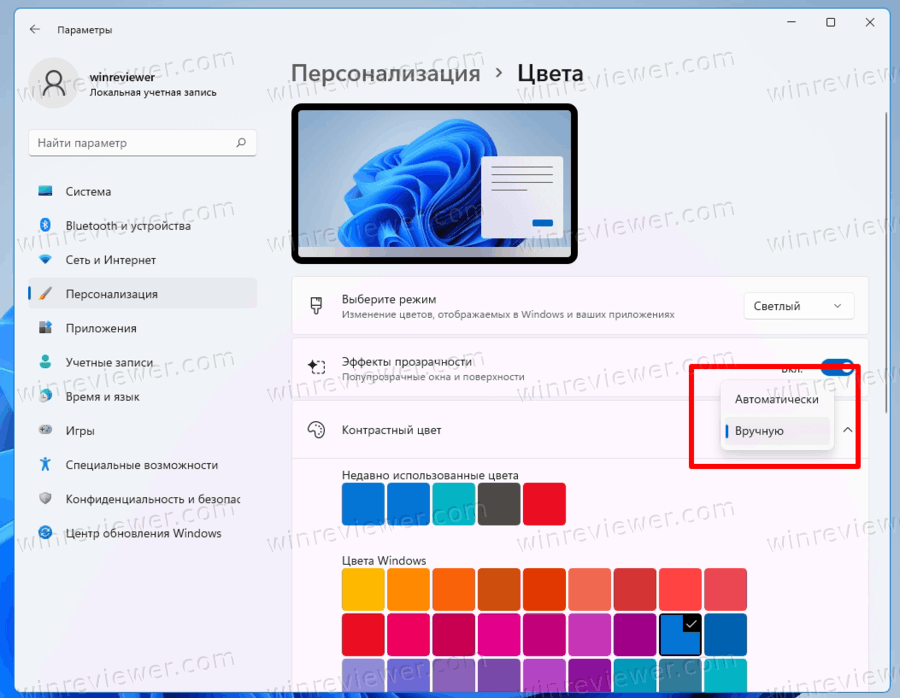Maximize the Параметры window

pos(831,22)
